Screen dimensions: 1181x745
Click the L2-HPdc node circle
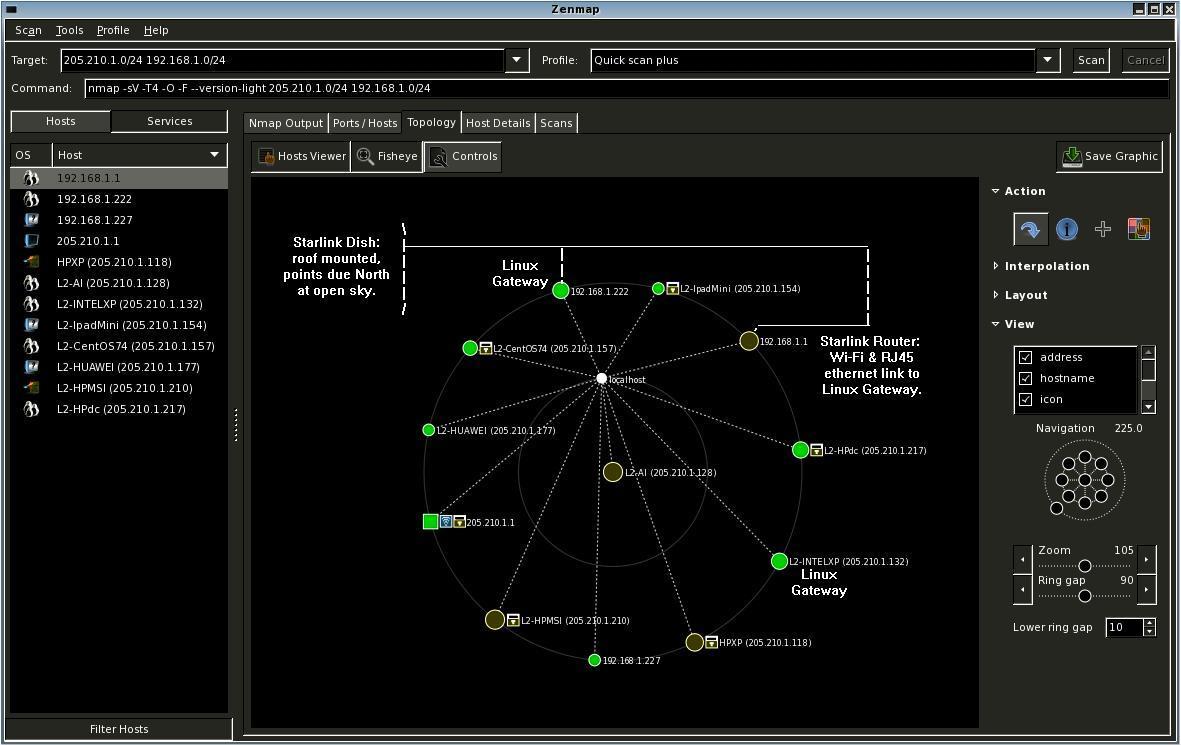click(x=801, y=450)
